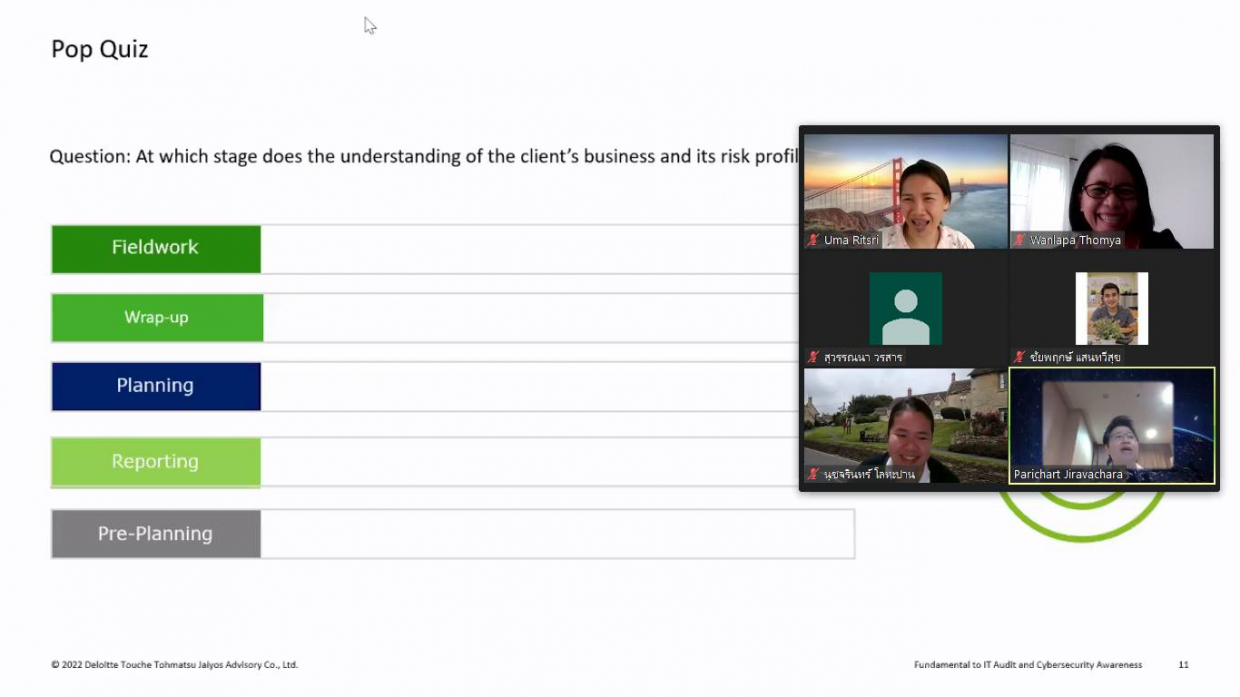The image size is (1240, 697).
Task: Click muted mic icon beside นุชจรินทร์ โลหะปาน
Action: (x=813, y=474)
